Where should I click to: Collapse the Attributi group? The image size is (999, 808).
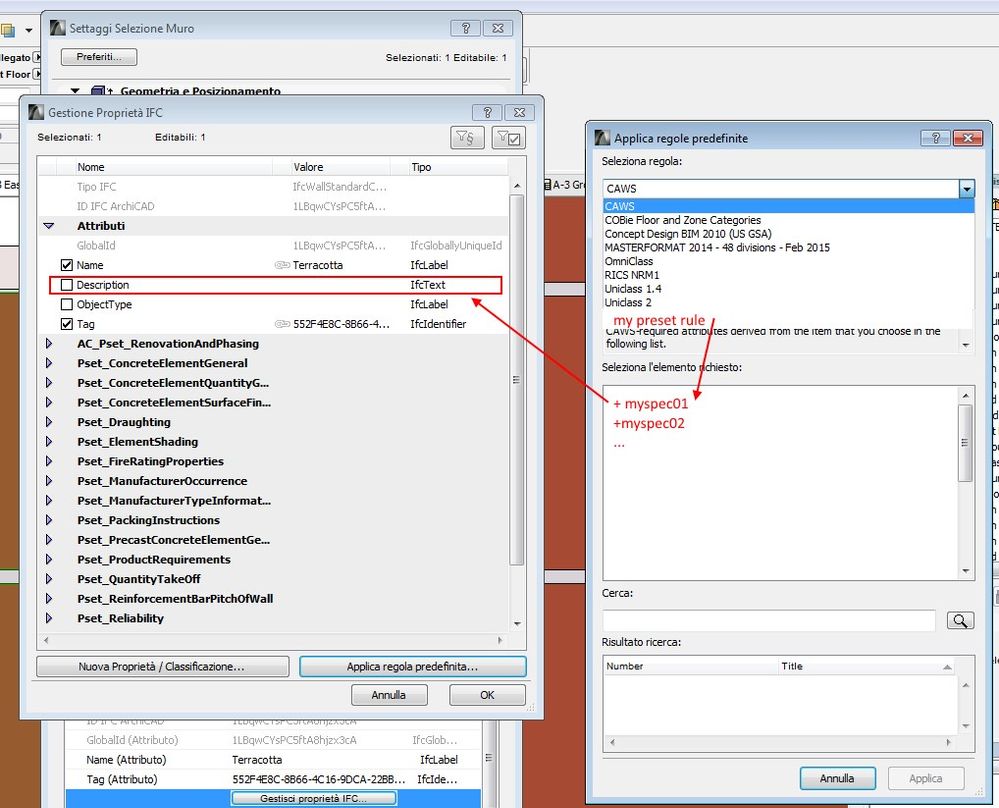pyautogui.click(x=49, y=226)
